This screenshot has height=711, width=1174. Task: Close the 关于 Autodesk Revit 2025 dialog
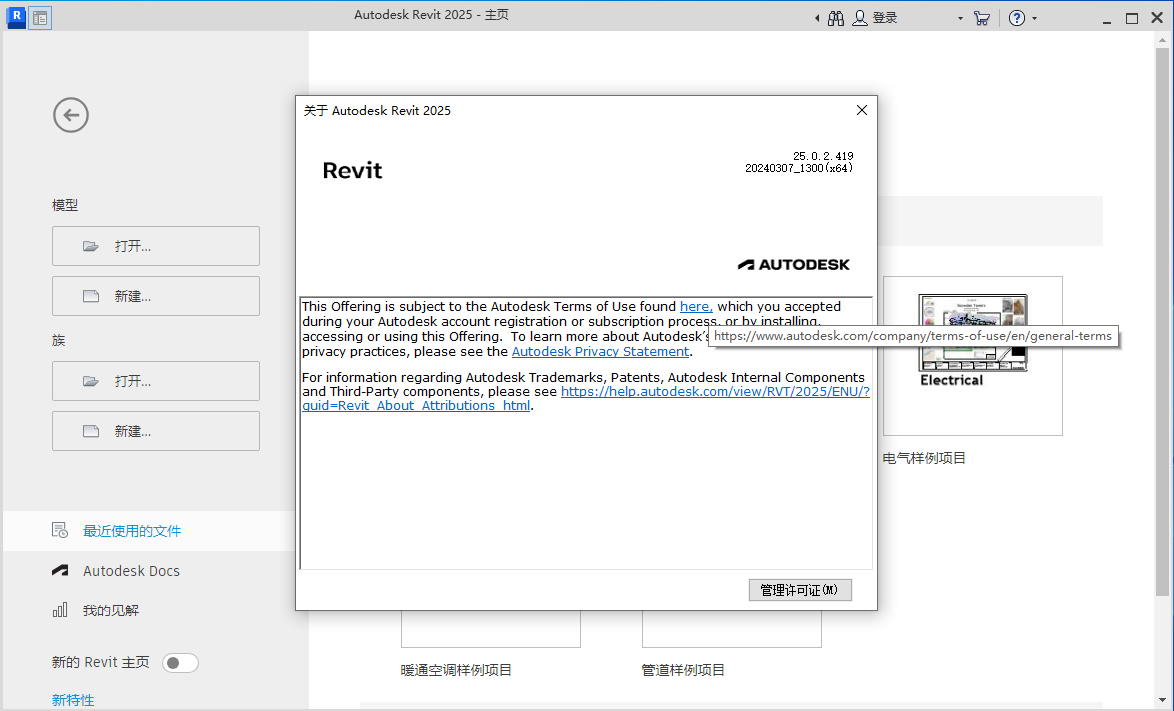pos(862,110)
